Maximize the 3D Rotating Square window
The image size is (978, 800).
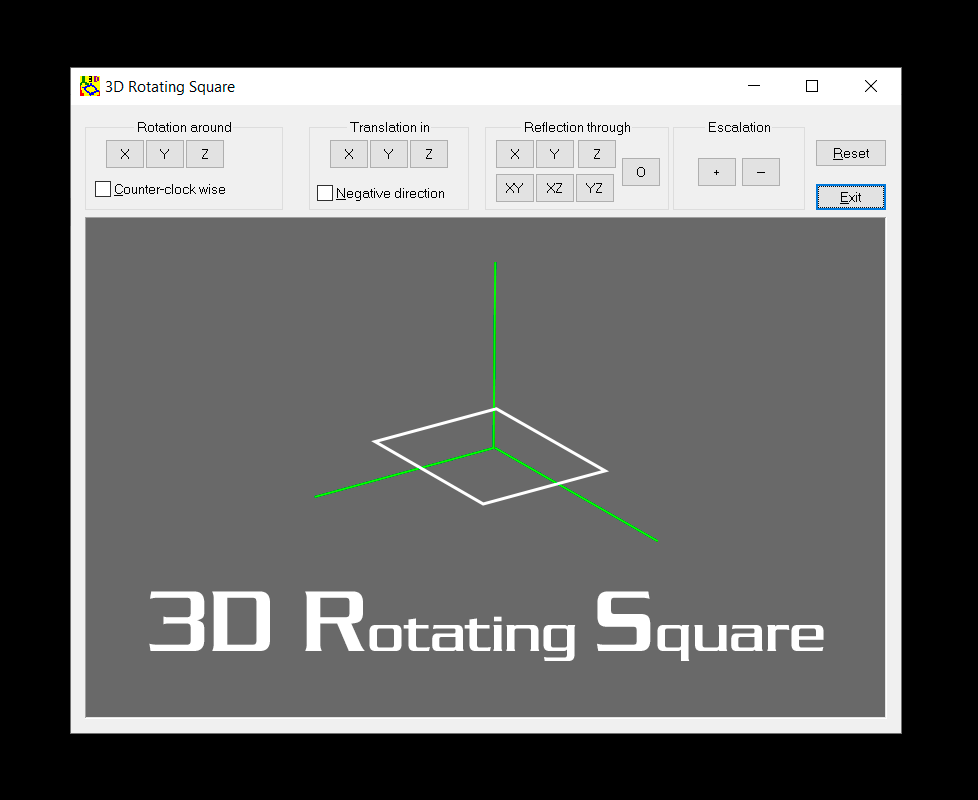click(811, 86)
